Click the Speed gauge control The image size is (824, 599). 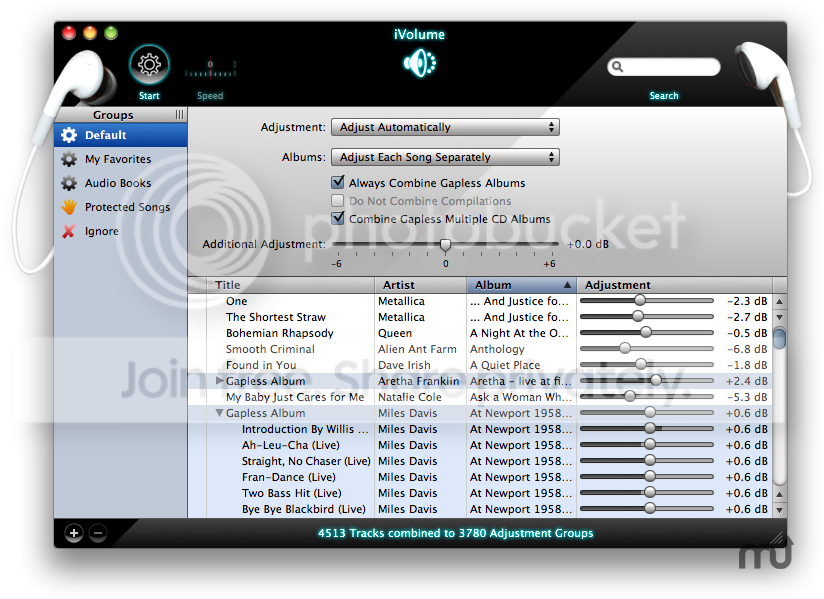(210, 69)
